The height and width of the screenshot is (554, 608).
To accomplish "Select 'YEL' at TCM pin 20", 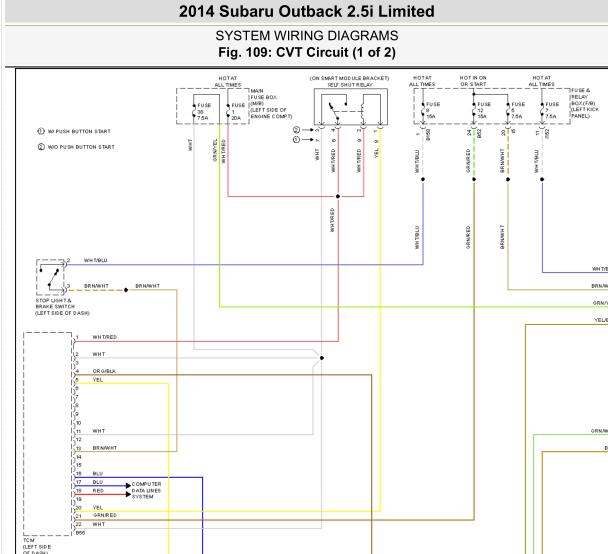I will (x=98, y=508).
